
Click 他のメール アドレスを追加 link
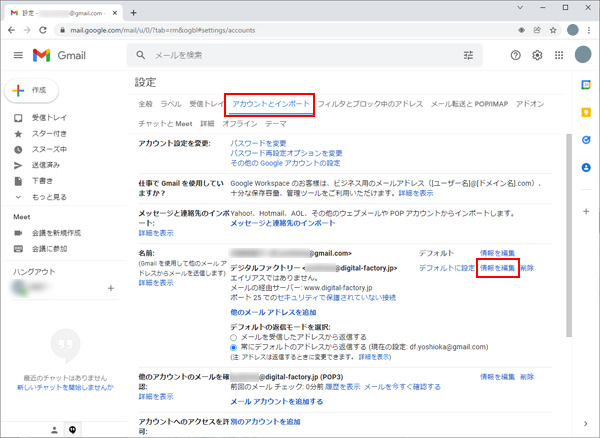pyautogui.click(x=280, y=313)
